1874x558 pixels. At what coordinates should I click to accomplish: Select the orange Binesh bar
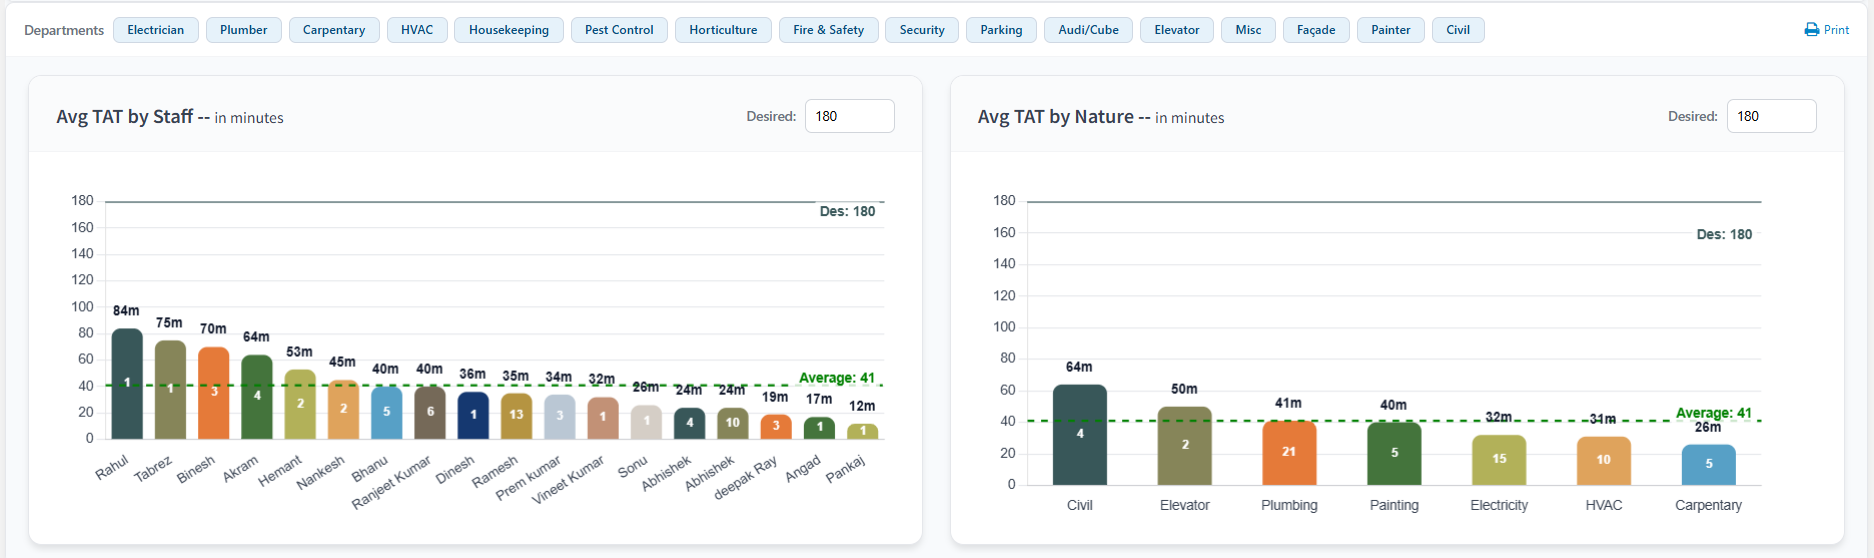(214, 393)
